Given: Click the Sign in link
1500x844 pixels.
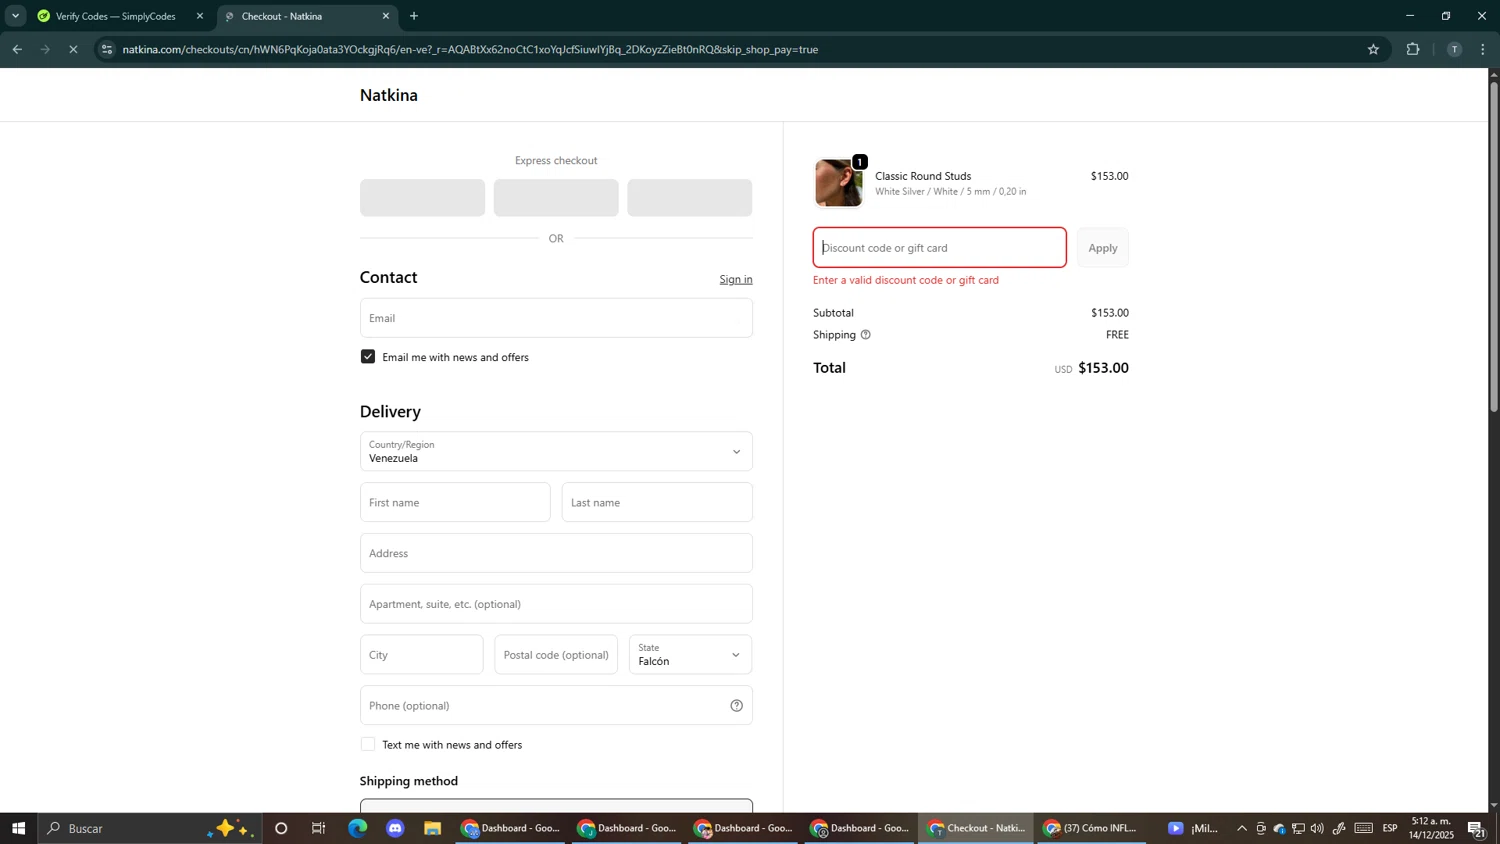Looking at the screenshot, I should click(736, 279).
